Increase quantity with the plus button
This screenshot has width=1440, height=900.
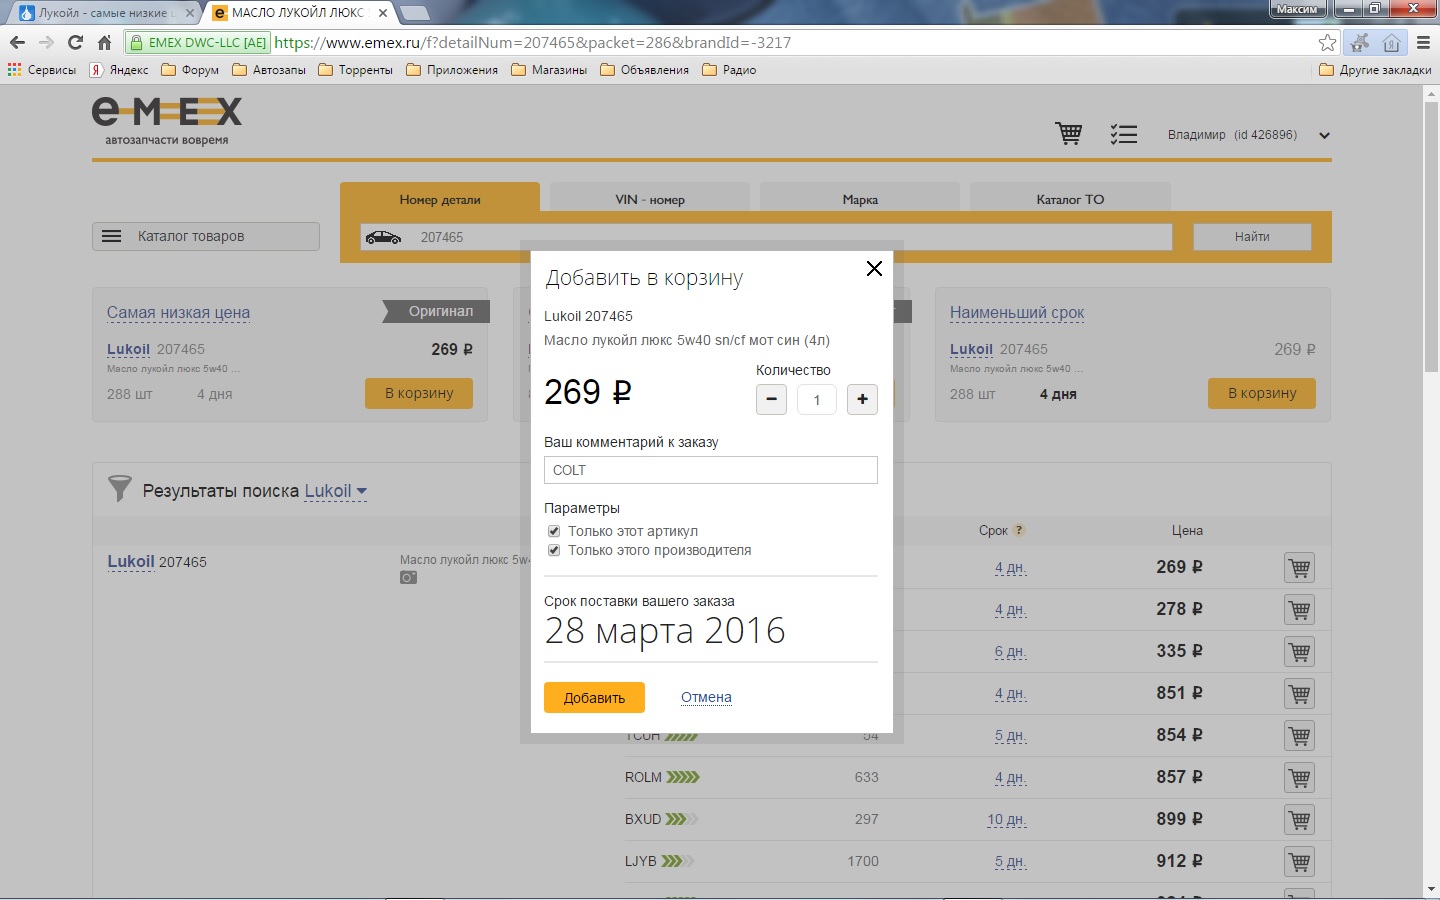tap(862, 399)
